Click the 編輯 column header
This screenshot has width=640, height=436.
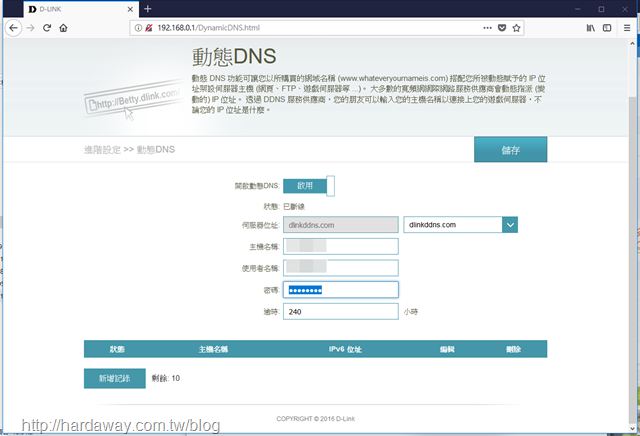coord(447,349)
